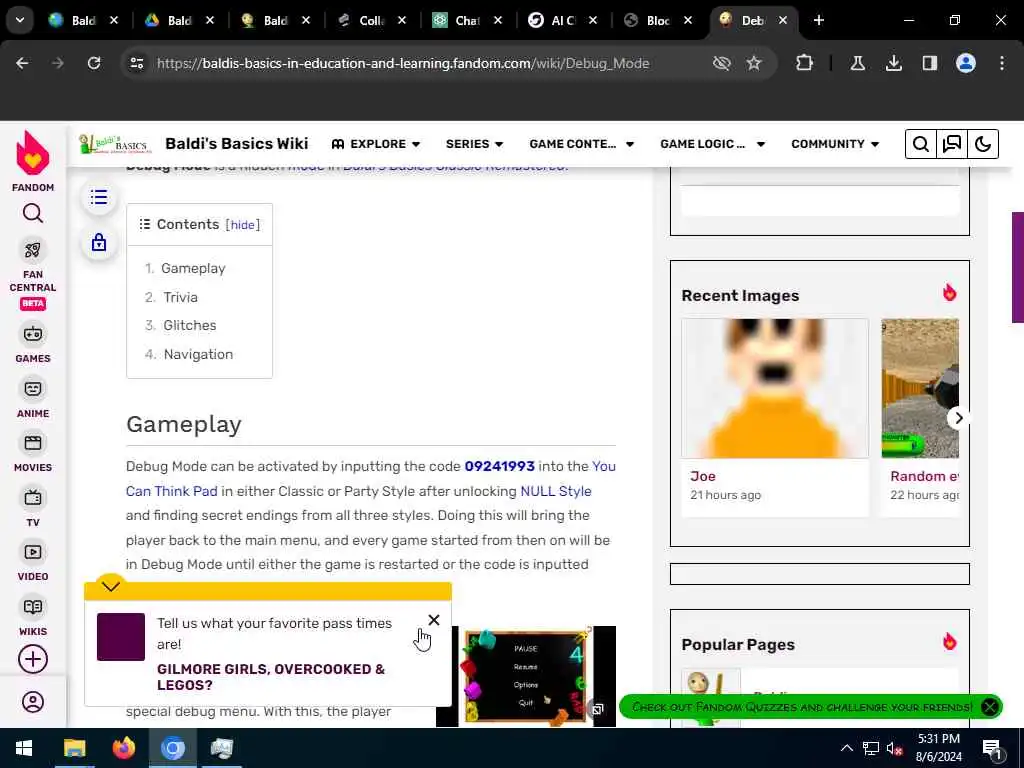Open the Movies section in sidebar

[33, 453]
